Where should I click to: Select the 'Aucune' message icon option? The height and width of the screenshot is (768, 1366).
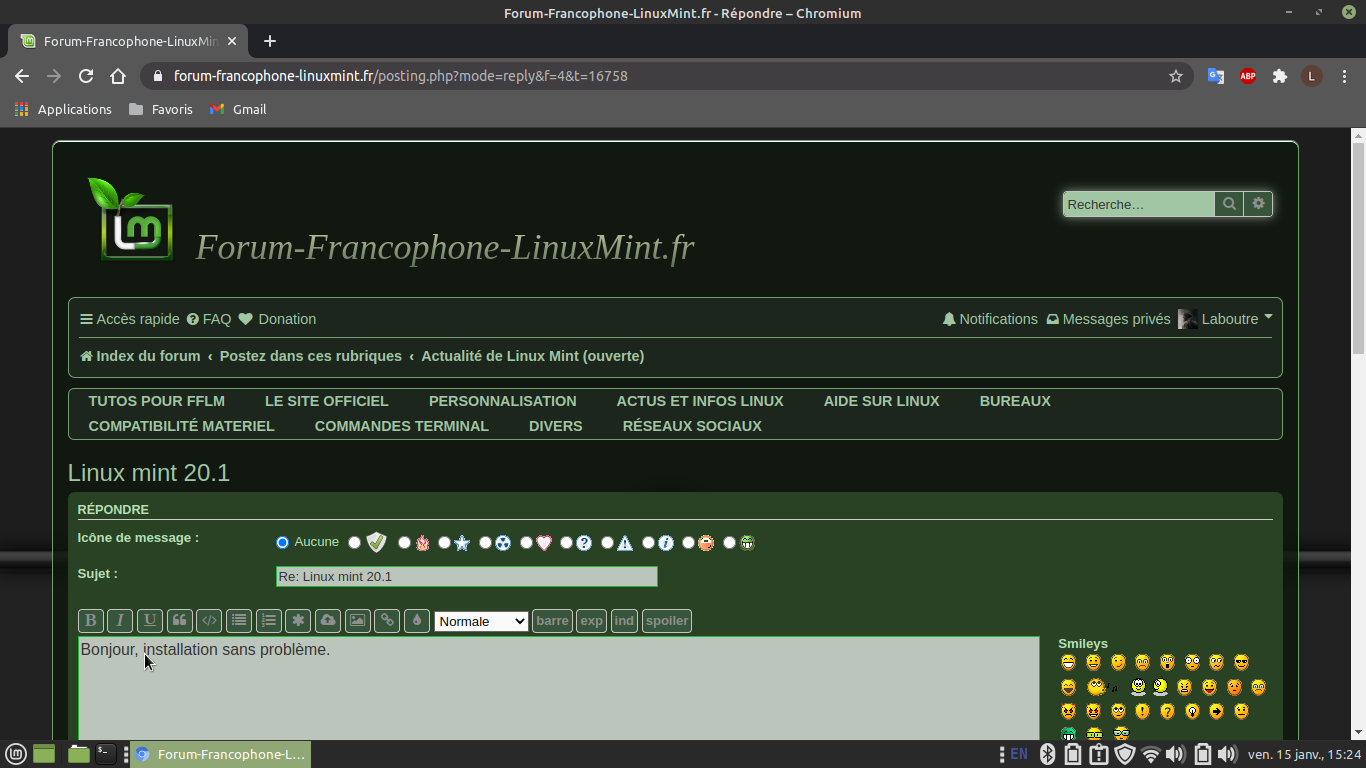(282, 542)
